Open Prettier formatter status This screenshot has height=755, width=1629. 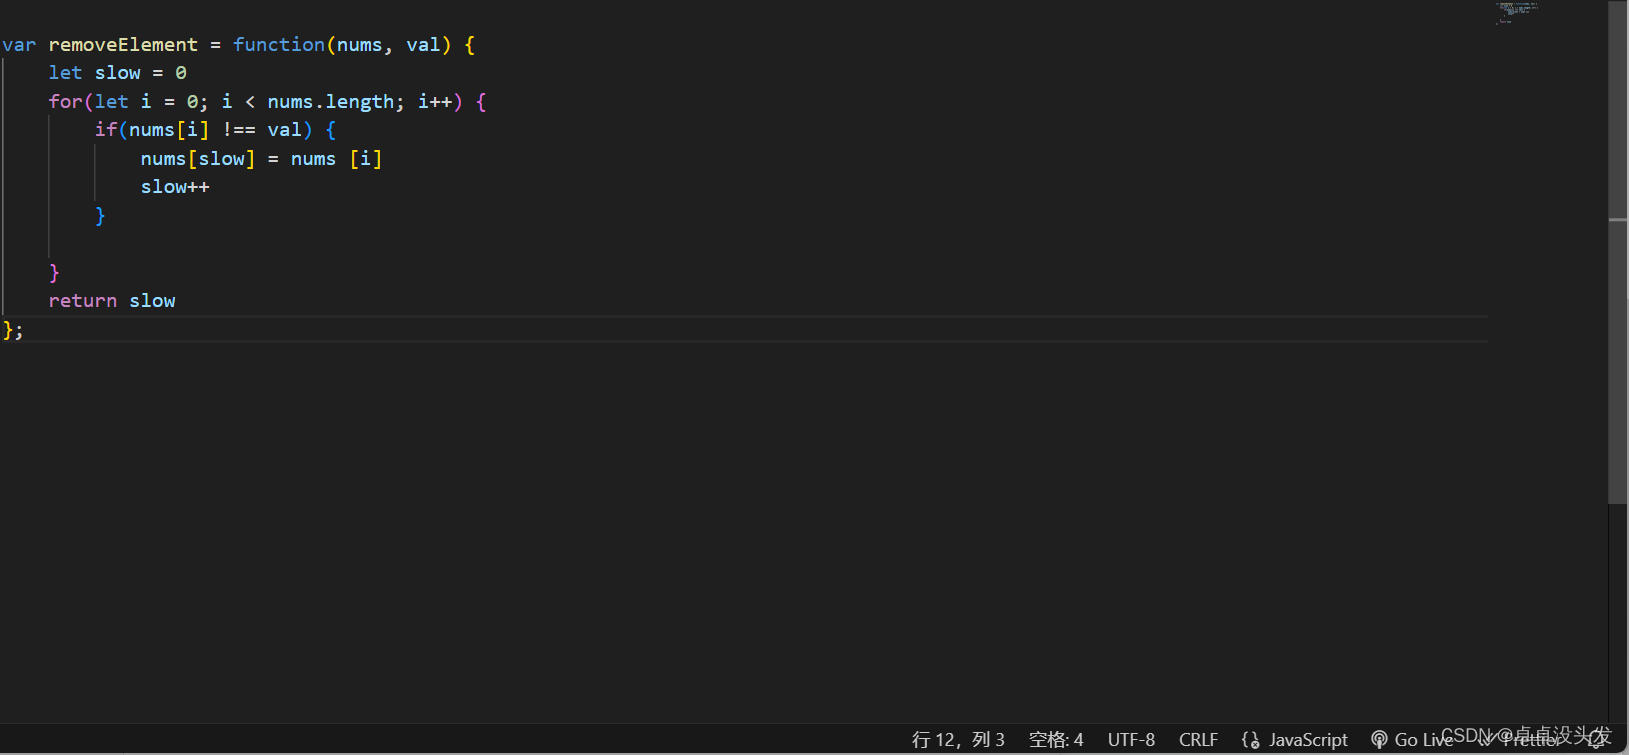click(1520, 739)
